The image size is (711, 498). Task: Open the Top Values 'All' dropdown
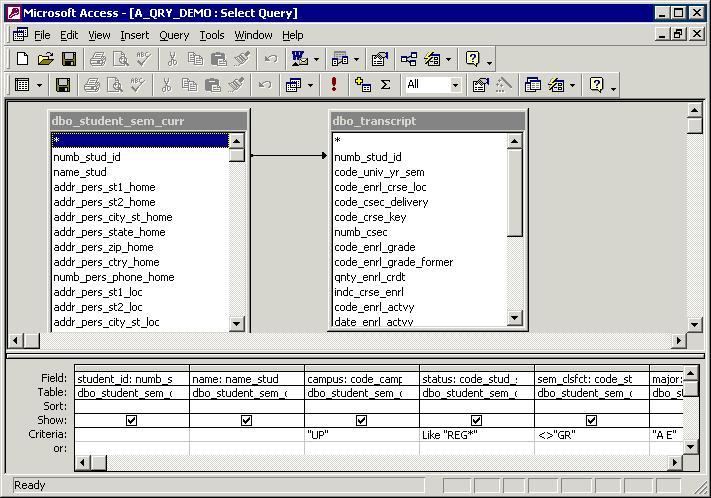pyautogui.click(x=455, y=85)
